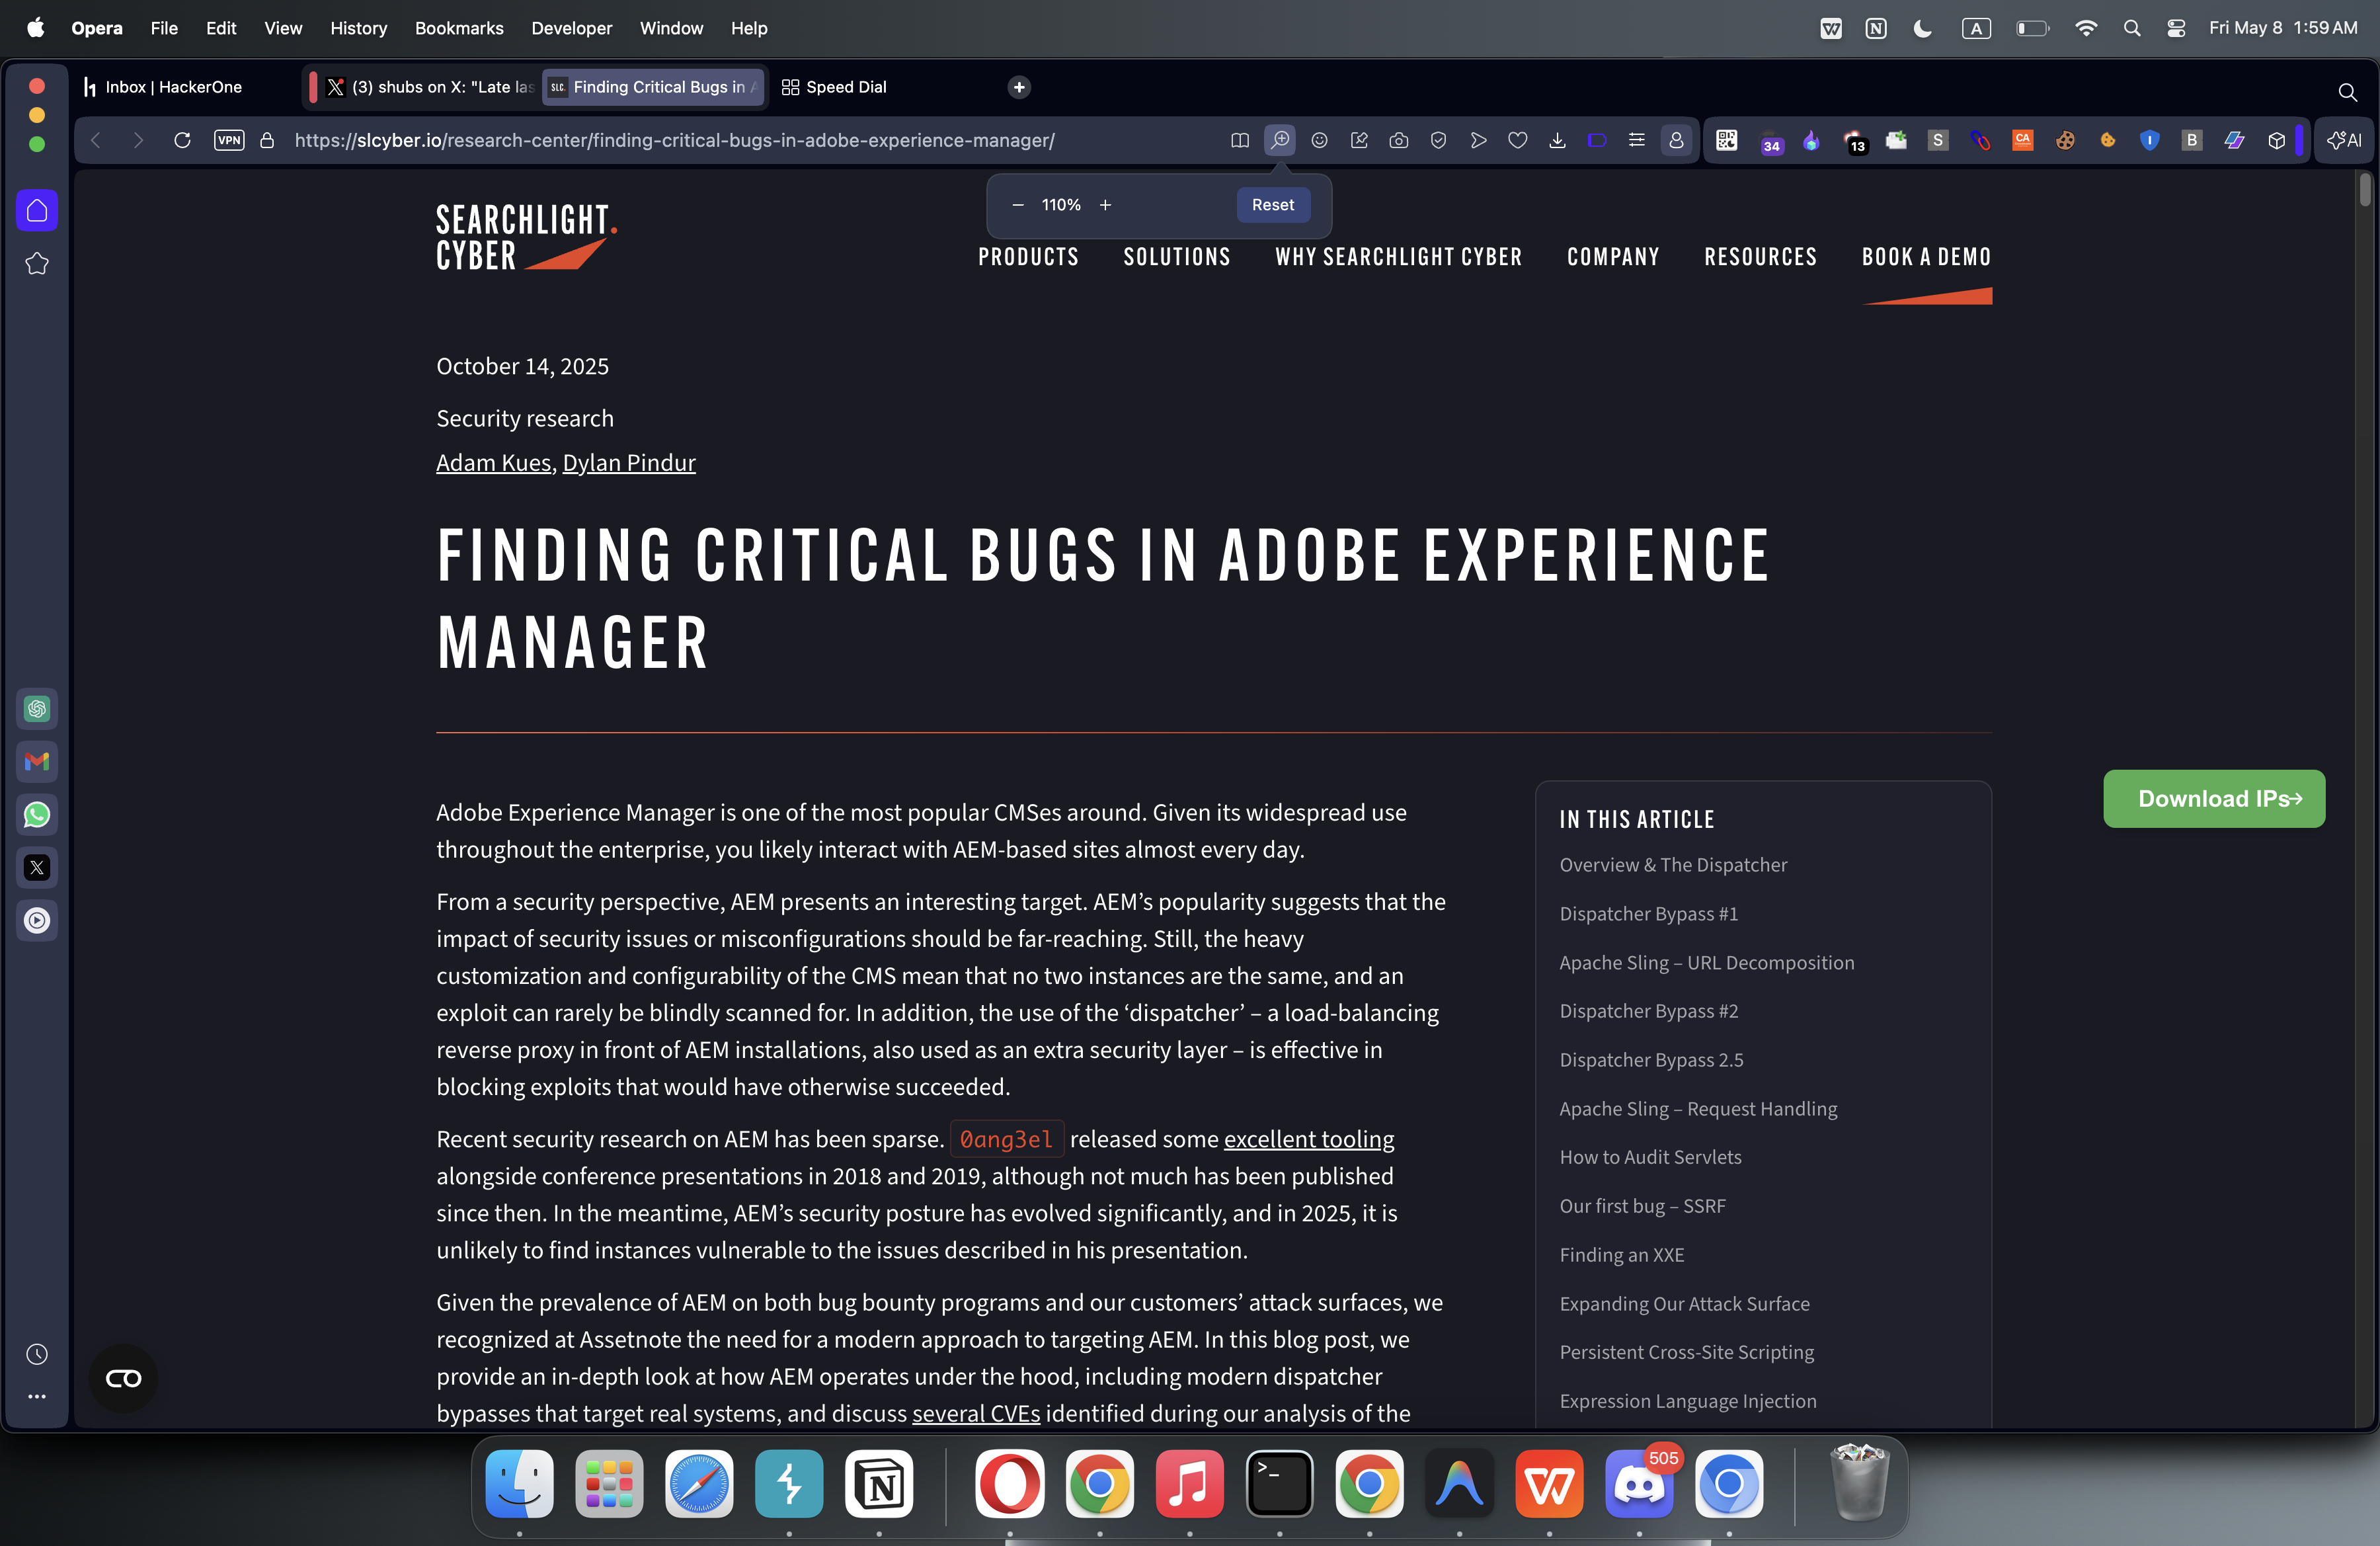The width and height of the screenshot is (2380, 1546).
Task: Jump to How to Audit Servlets
Action: 1650,1157
